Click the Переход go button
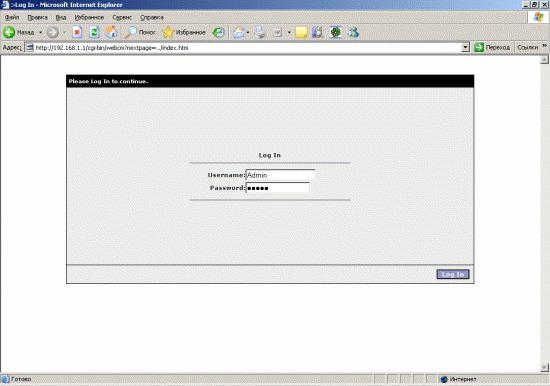This screenshot has width=550, height=386. pos(492,47)
